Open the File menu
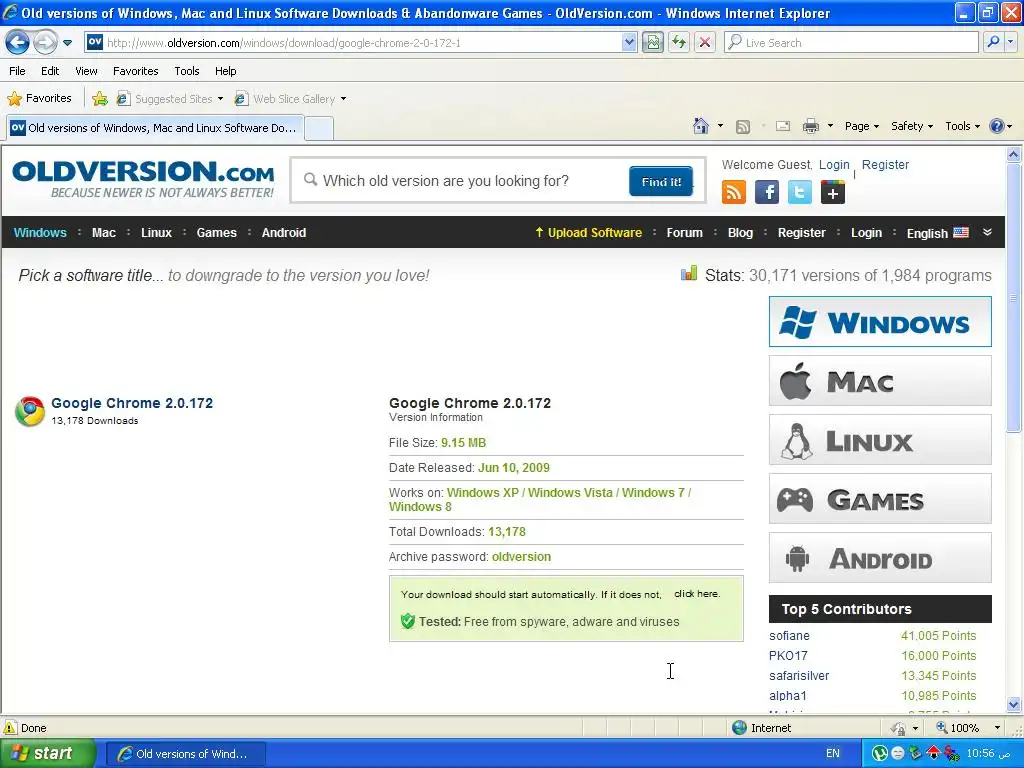Viewport: 1024px width, 768px height. tap(18, 71)
